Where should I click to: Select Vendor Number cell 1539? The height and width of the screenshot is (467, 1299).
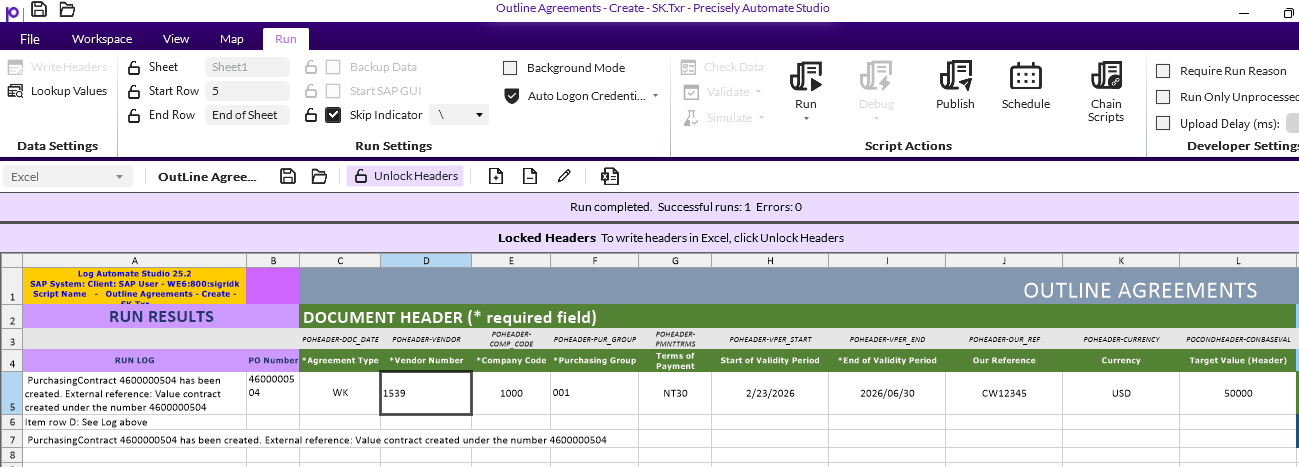[x=425, y=393]
